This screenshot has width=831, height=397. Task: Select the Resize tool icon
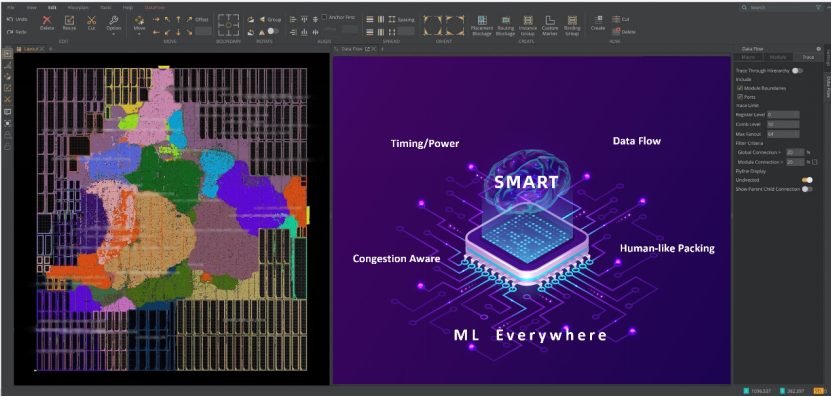[x=69, y=20]
